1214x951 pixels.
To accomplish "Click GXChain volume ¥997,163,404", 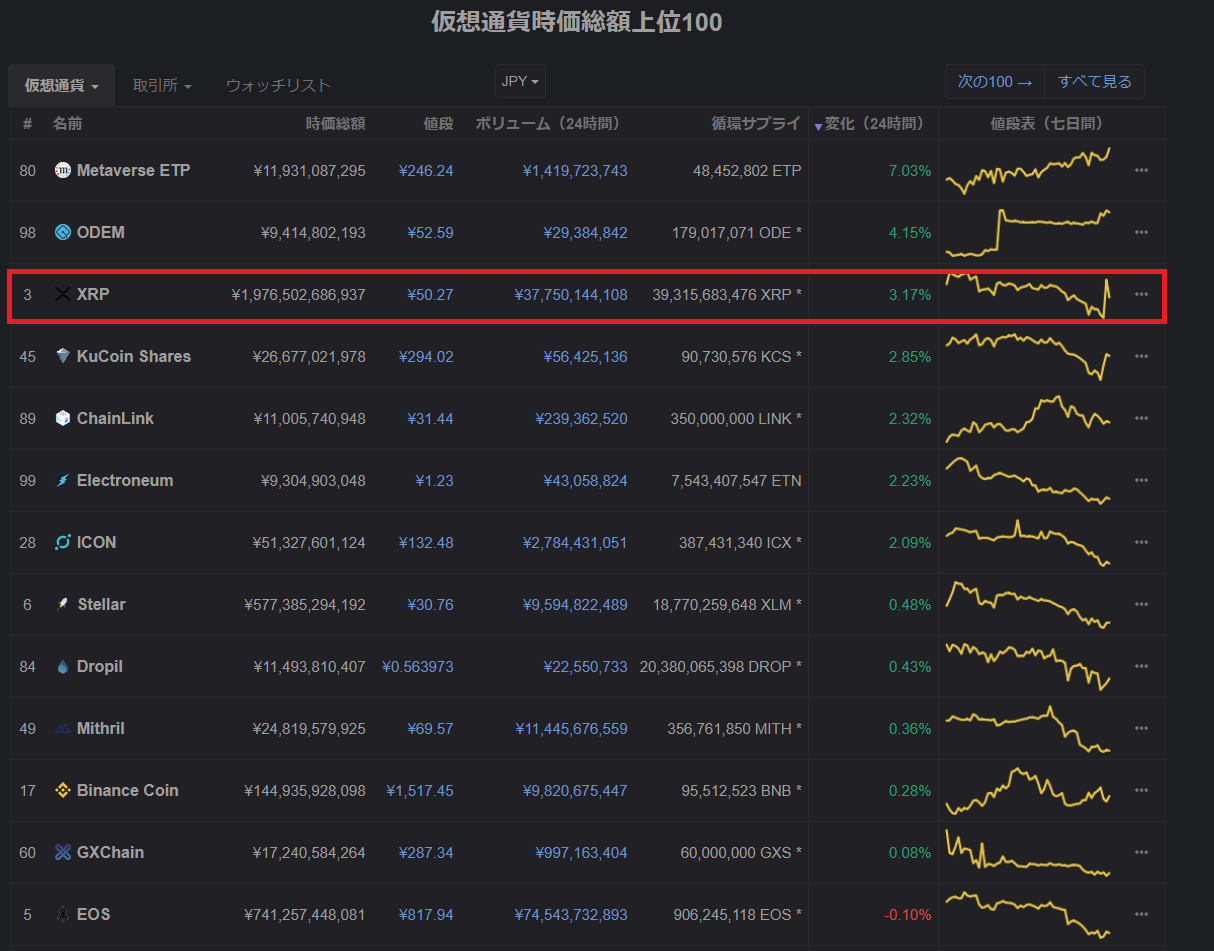I will (581, 853).
